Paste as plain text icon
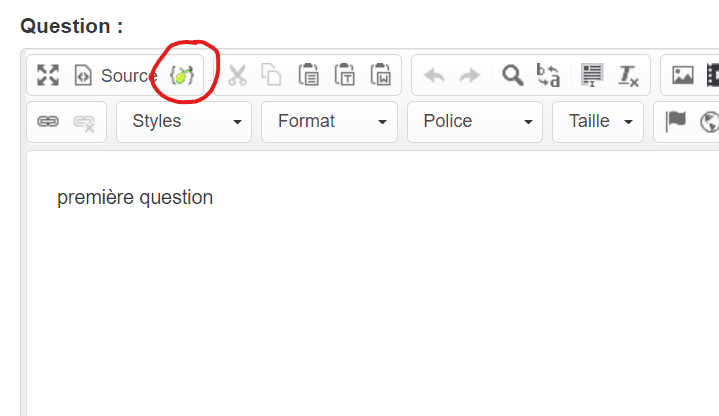Image resolution: width=719 pixels, height=416 pixels. pyautogui.click(x=344, y=75)
